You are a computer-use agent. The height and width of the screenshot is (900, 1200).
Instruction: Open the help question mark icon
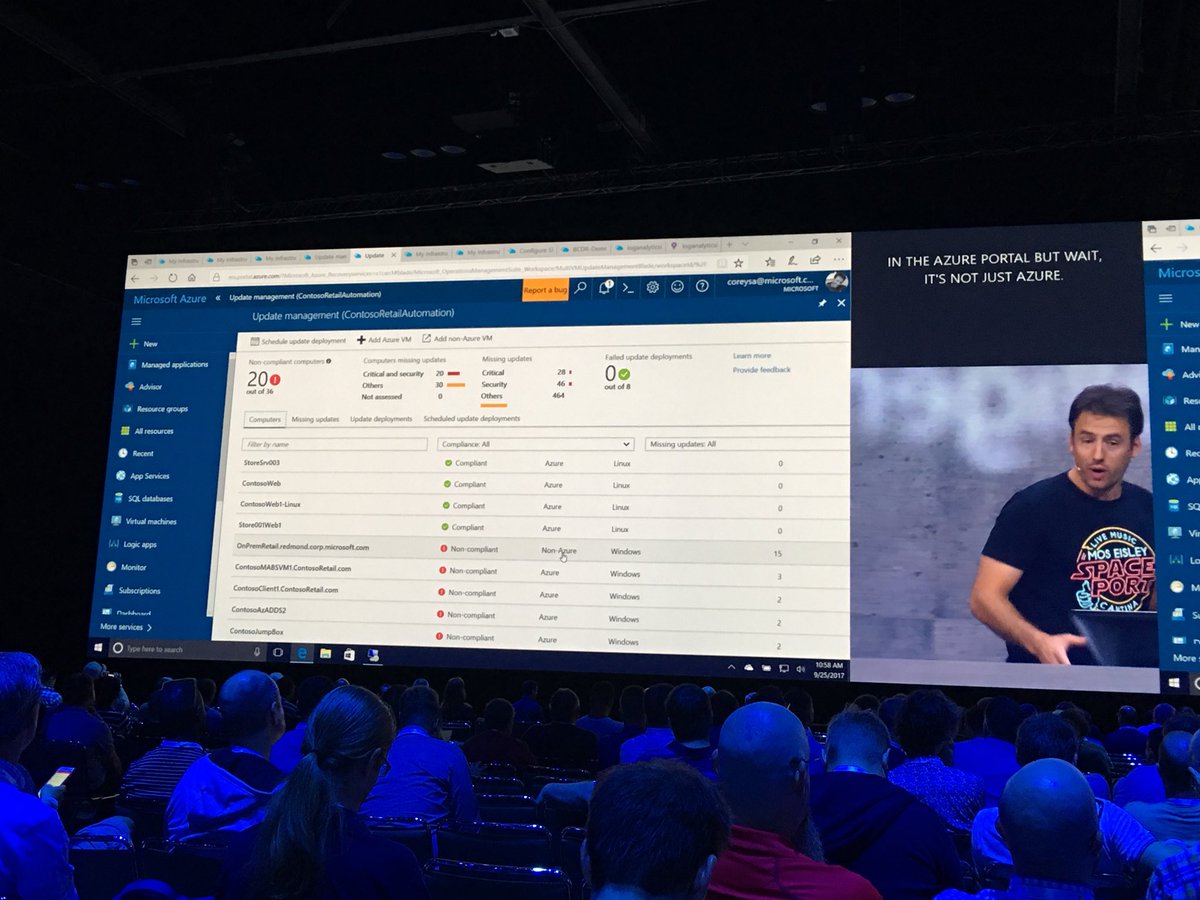pyautogui.click(x=702, y=286)
